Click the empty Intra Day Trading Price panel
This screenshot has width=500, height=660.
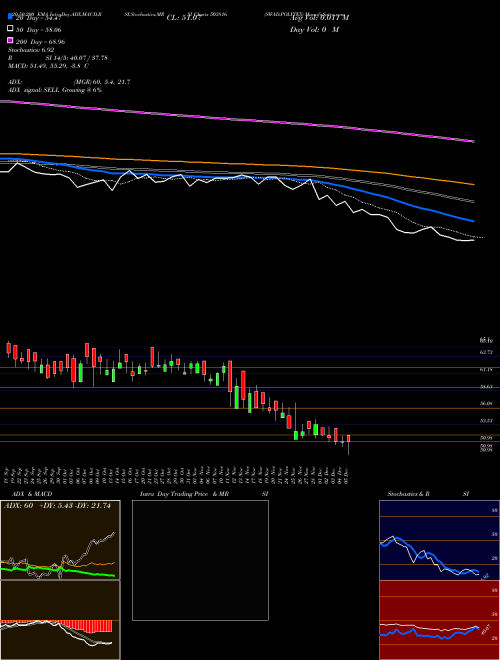200,560
